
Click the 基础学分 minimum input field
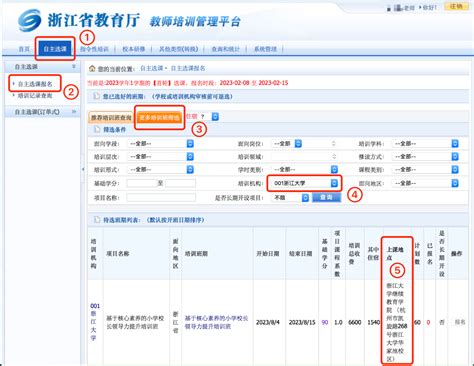coord(142,183)
